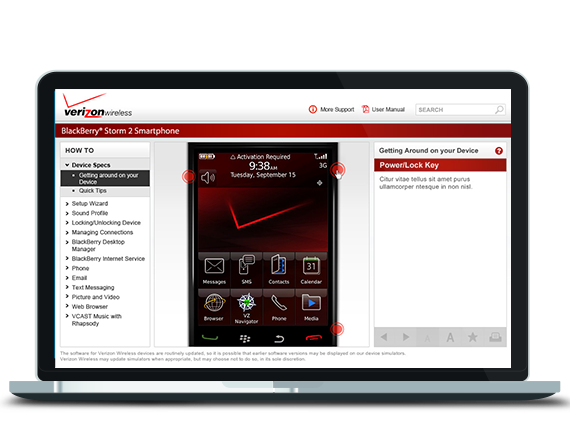Collapse the Device Specs section
The height and width of the screenshot is (434, 570).
pos(87,165)
